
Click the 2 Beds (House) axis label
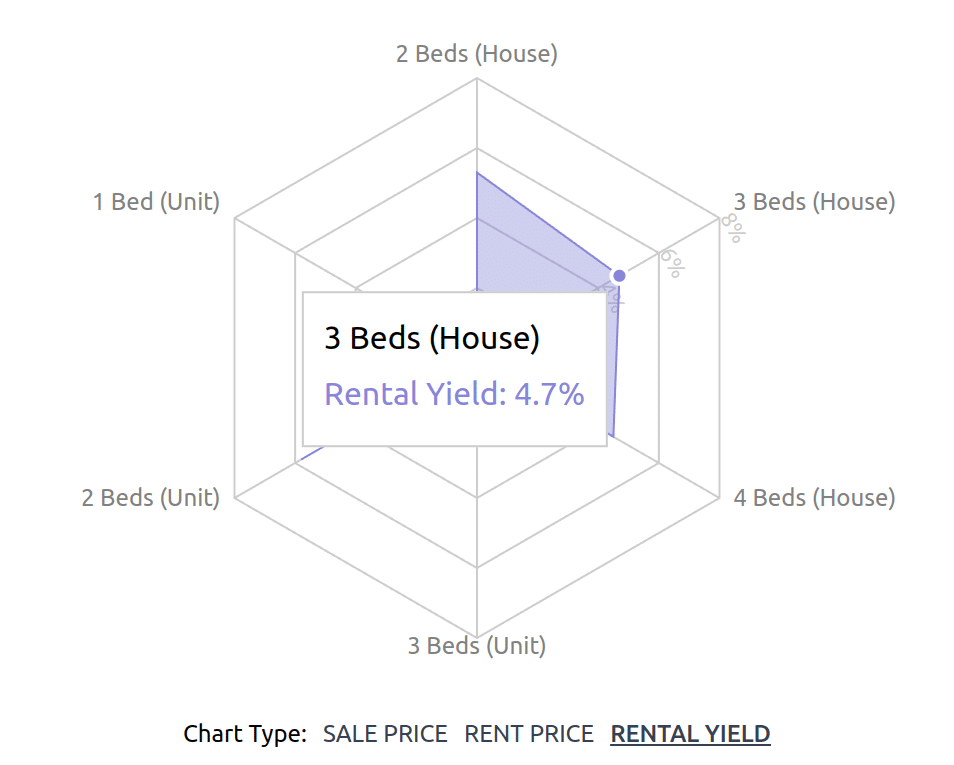coord(477,54)
